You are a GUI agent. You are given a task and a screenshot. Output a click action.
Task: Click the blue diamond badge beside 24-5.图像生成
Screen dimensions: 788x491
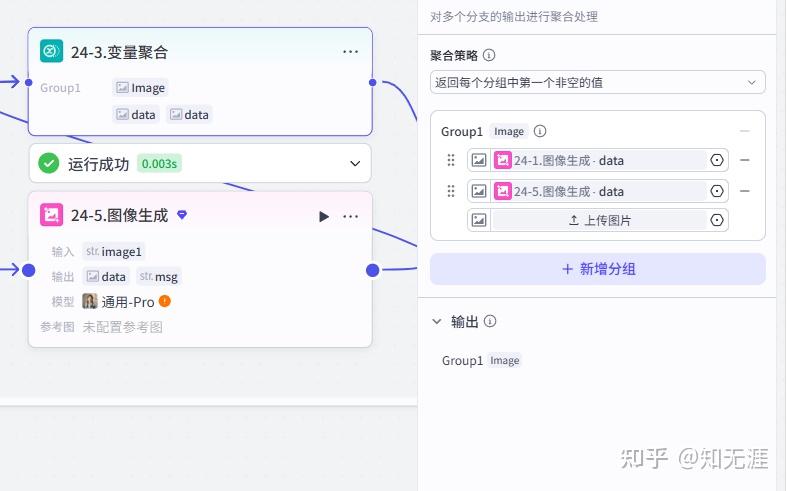pos(182,215)
